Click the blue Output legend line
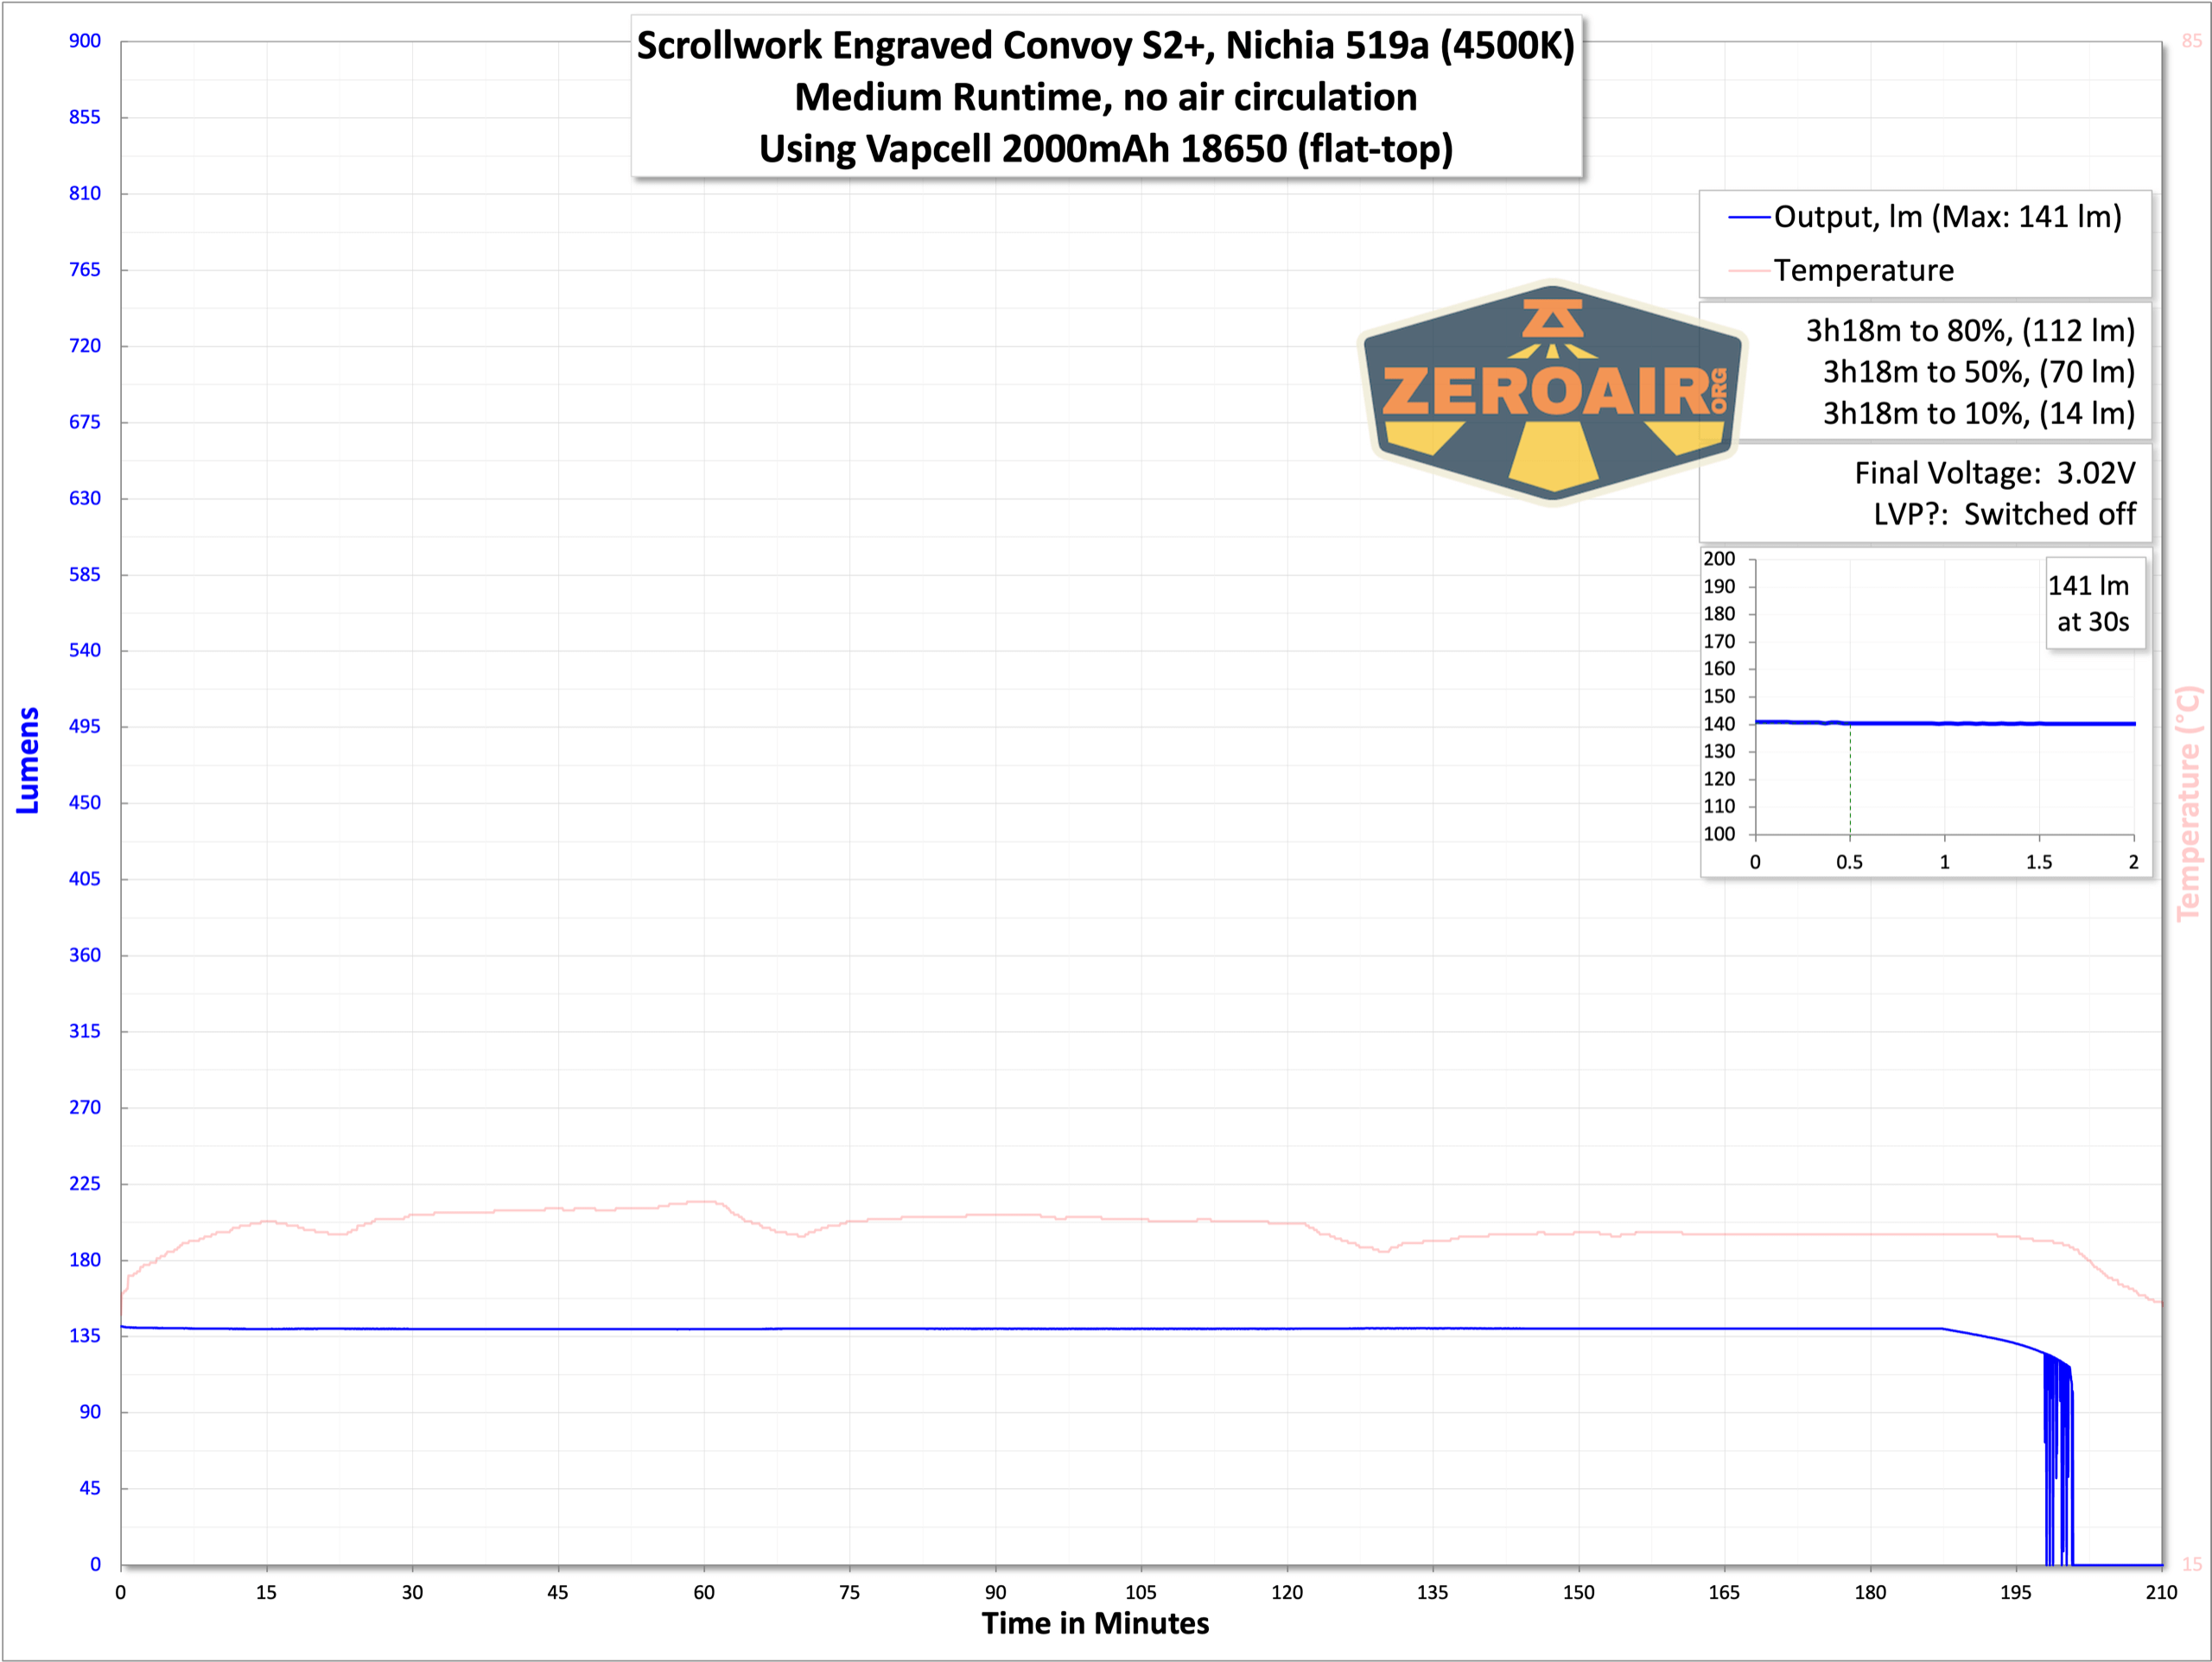2212x1662 pixels. click(x=1749, y=218)
